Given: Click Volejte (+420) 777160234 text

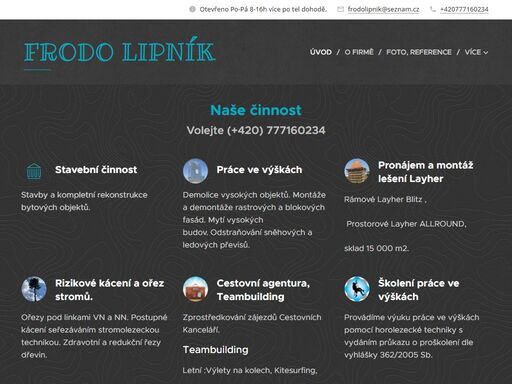Looking at the screenshot, I should tap(256, 130).
